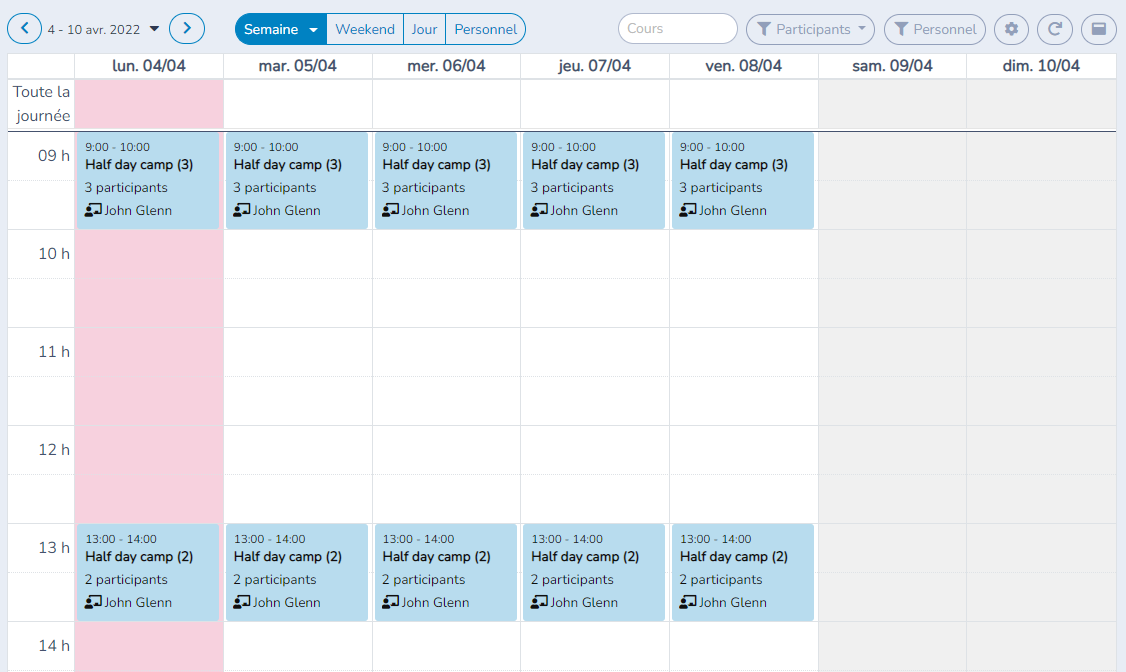Open Friday 9:00 Half day camp (3)

coord(743,180)
